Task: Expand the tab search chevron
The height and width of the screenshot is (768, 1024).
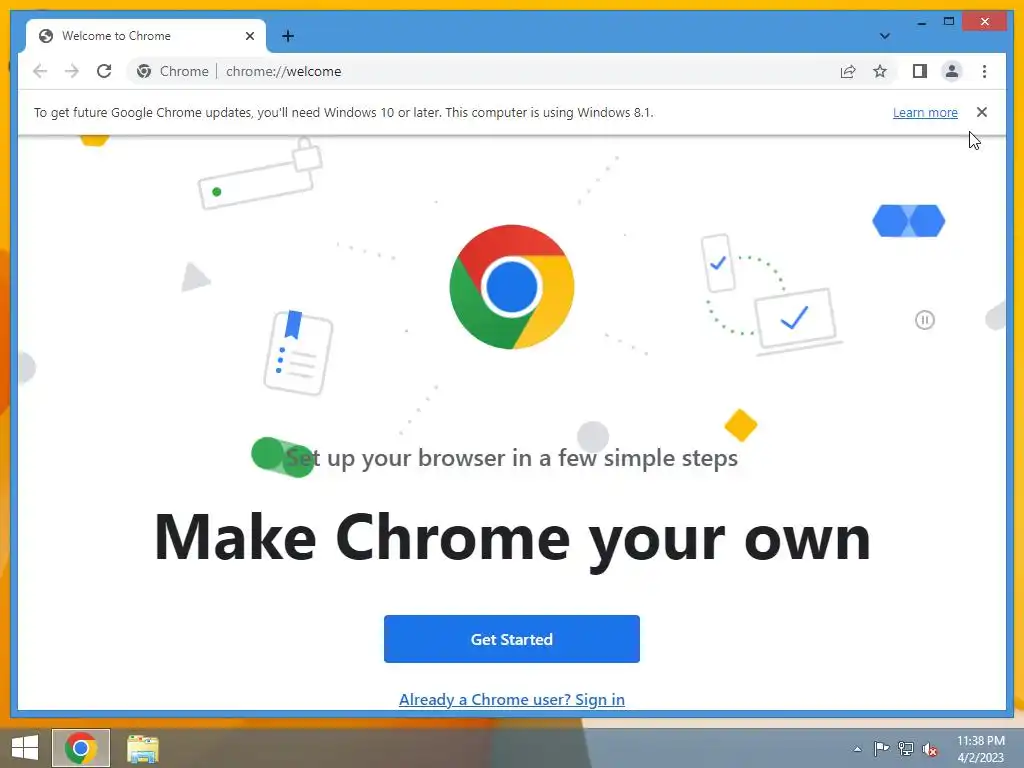Action: [x=884, y=36]
